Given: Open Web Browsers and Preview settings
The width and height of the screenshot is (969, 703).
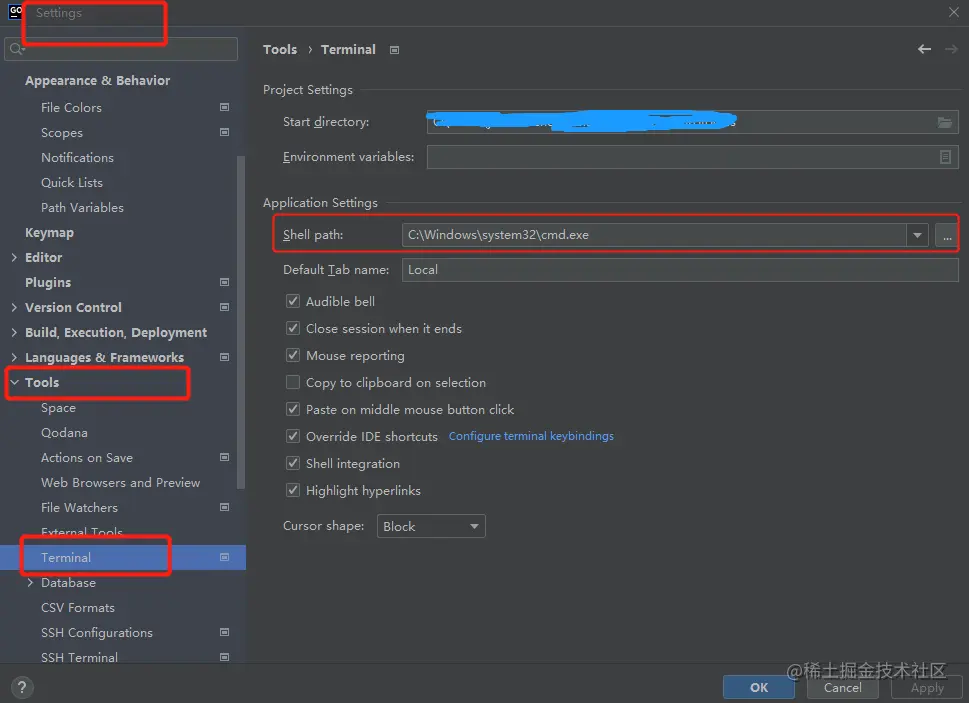Looking at the screenshot, I should (121, 482).
